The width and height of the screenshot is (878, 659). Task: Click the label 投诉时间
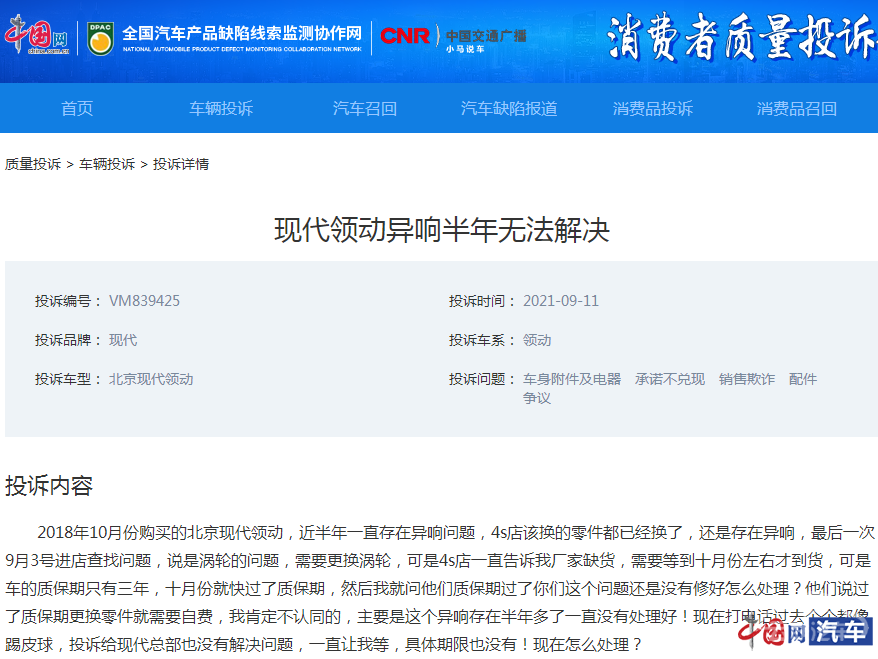[482, 301]
